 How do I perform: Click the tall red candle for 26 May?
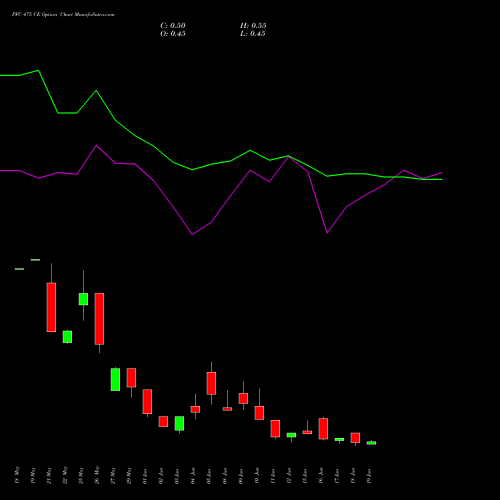pyautogui.click(x=99, y=319)
